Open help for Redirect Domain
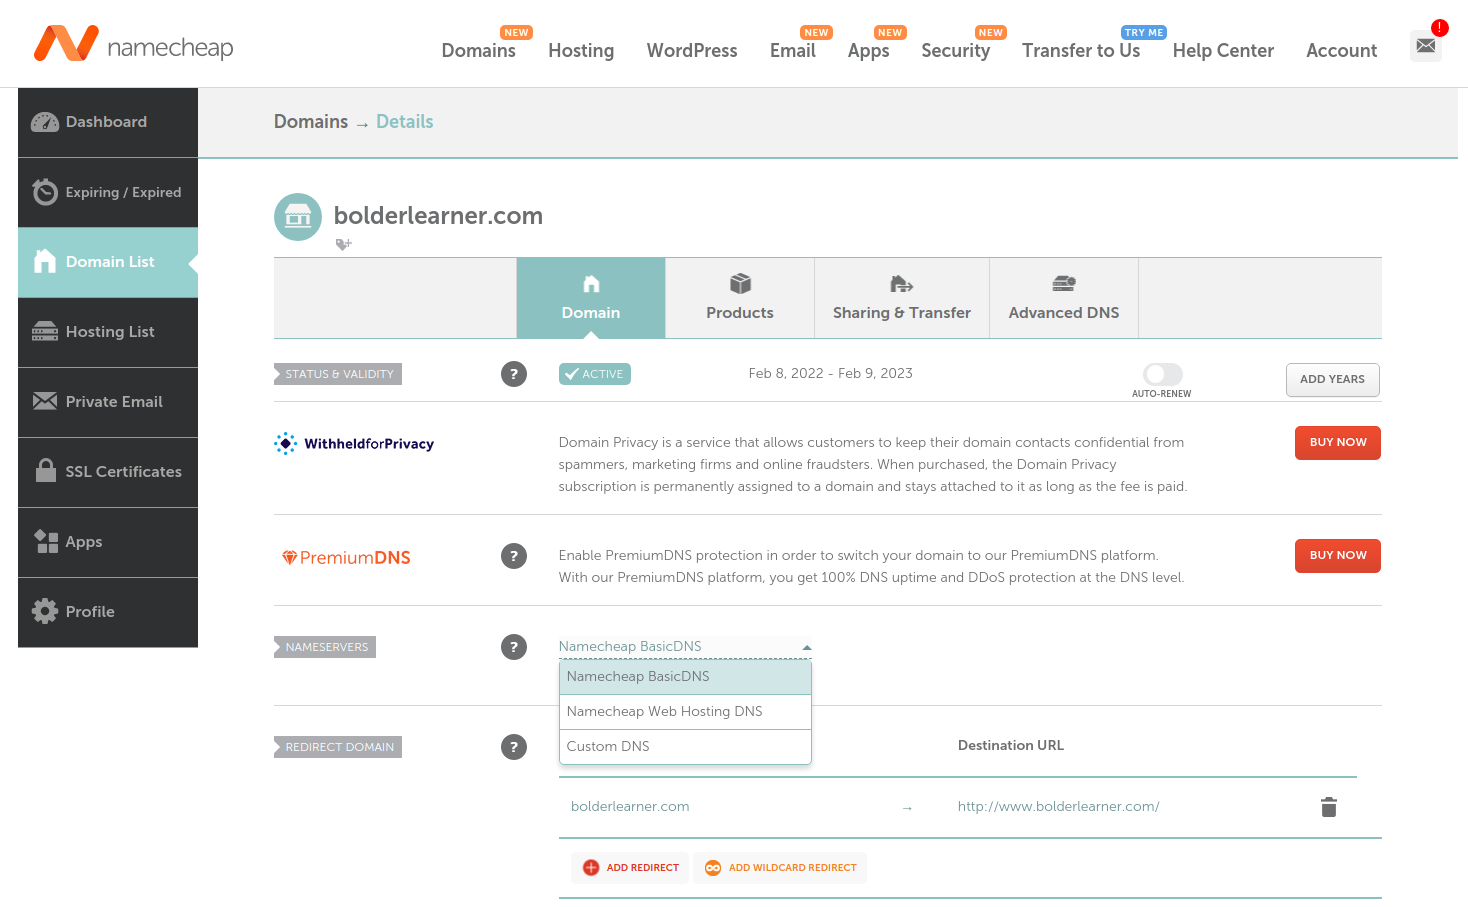The height and width of the screenshot is (907, 1468). click(x=514, y=747)
